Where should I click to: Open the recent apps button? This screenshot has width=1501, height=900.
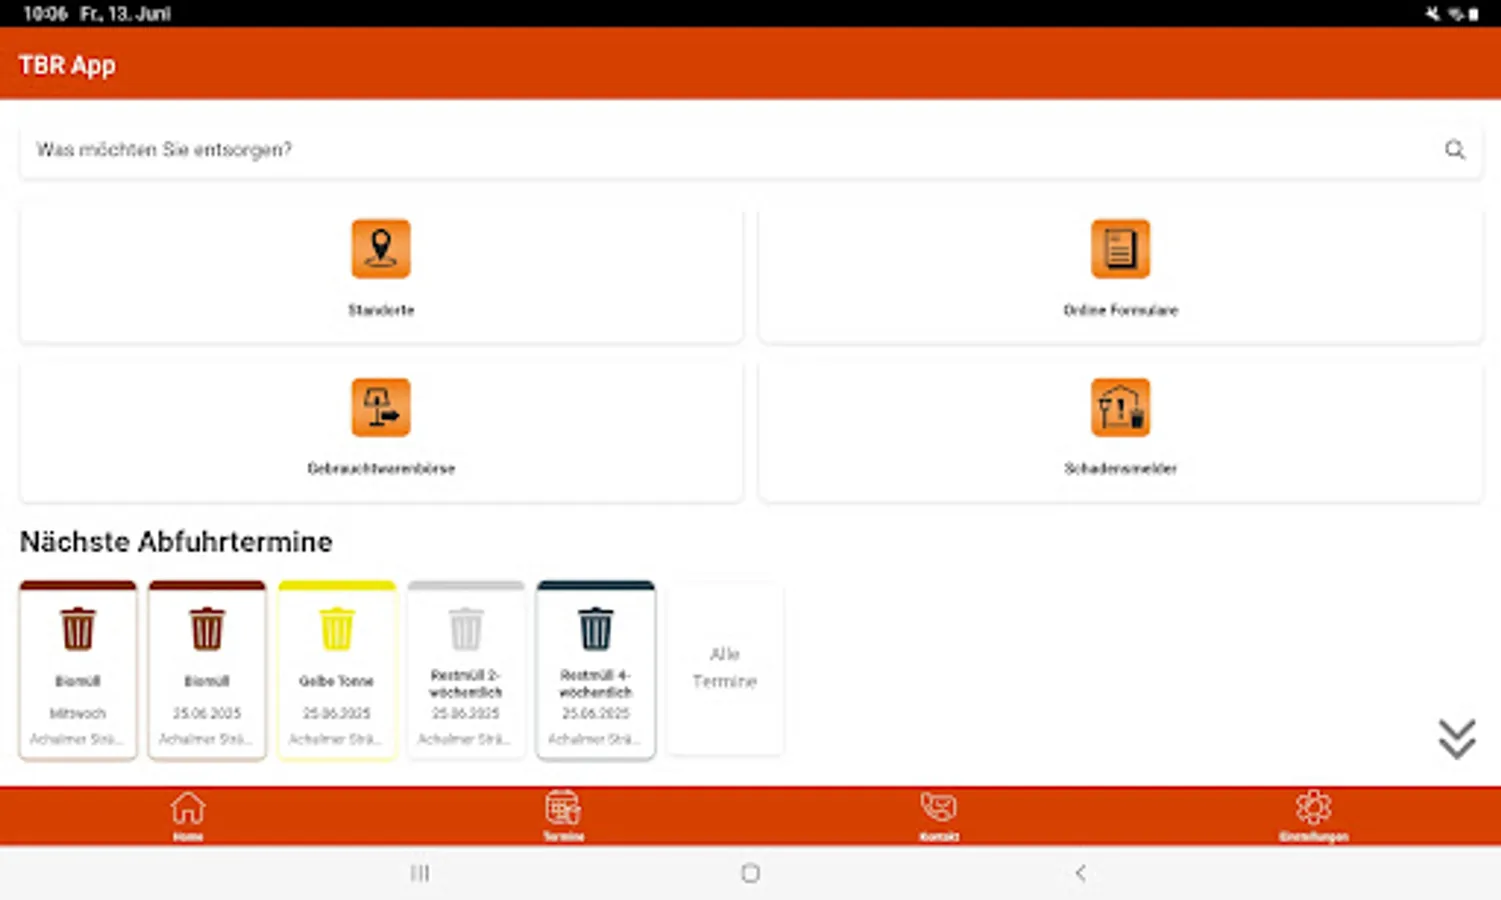click(420, 872)
